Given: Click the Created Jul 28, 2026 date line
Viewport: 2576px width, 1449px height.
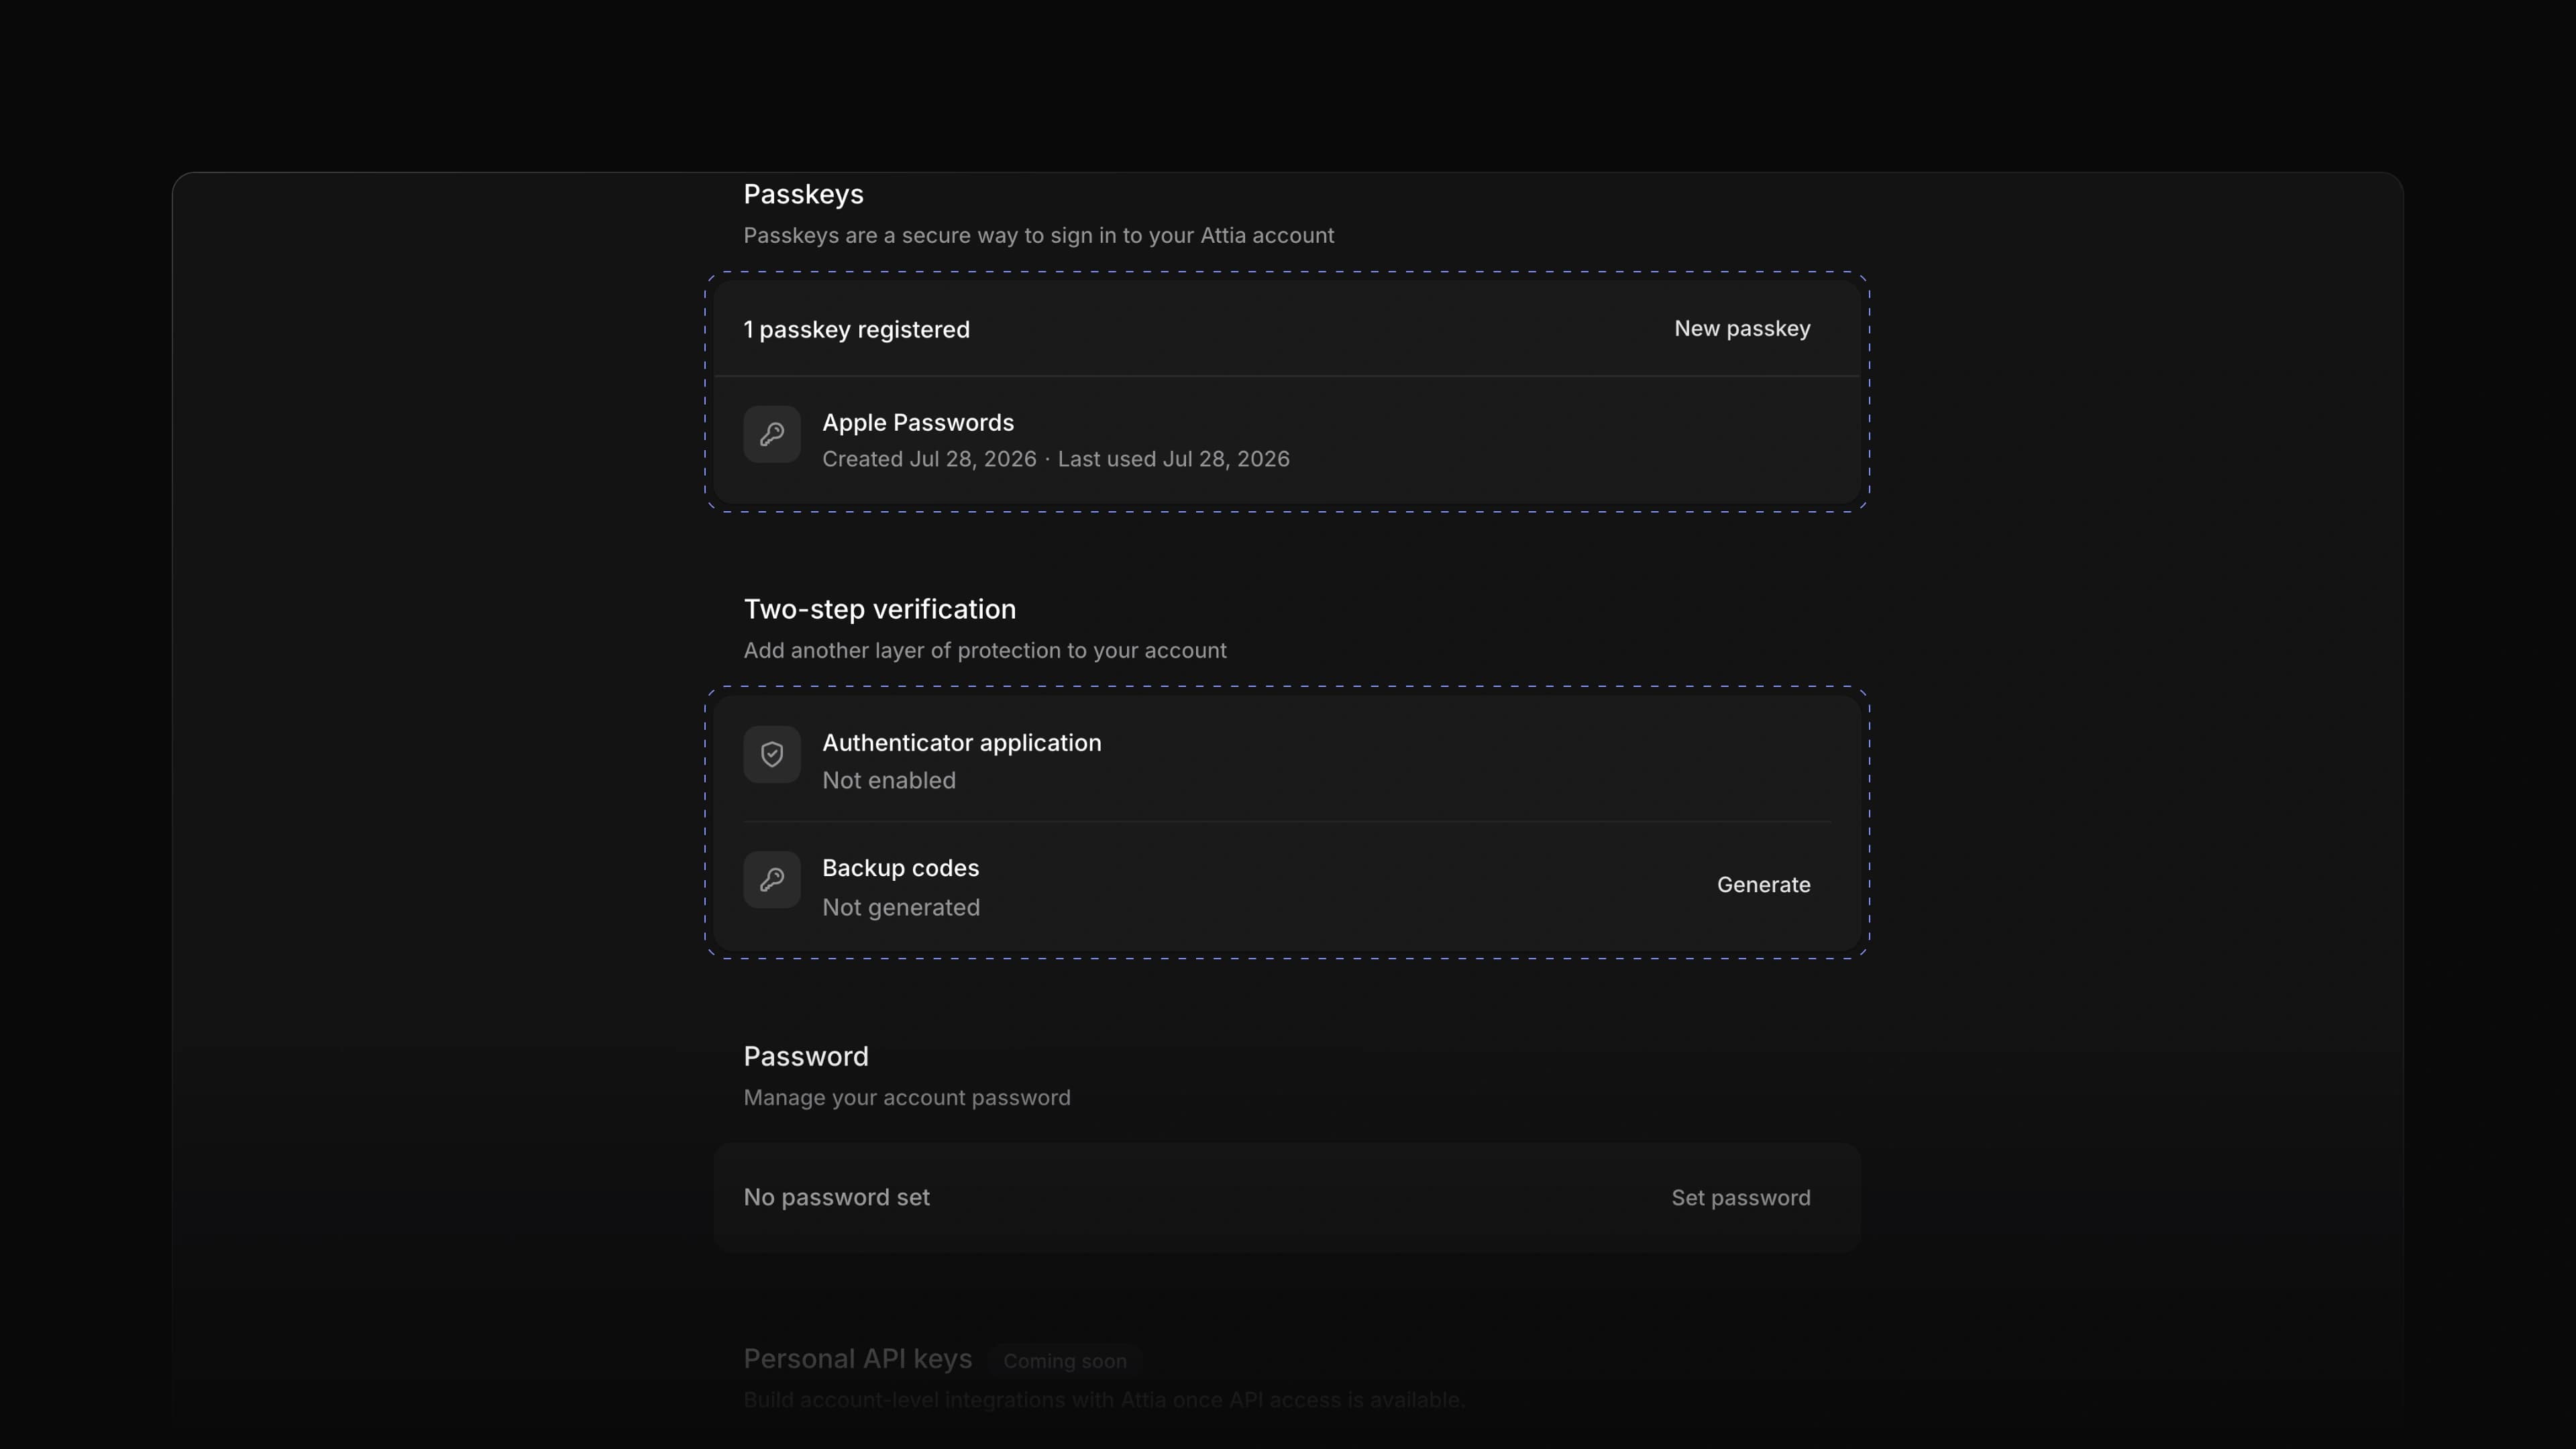Looking at the screenshot, I should 1055,459.
